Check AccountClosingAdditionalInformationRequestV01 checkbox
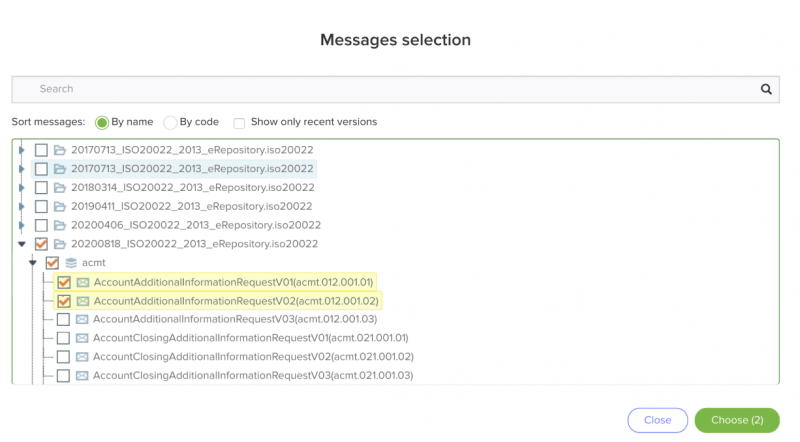 pyautogui.click(x=63, y=338)
